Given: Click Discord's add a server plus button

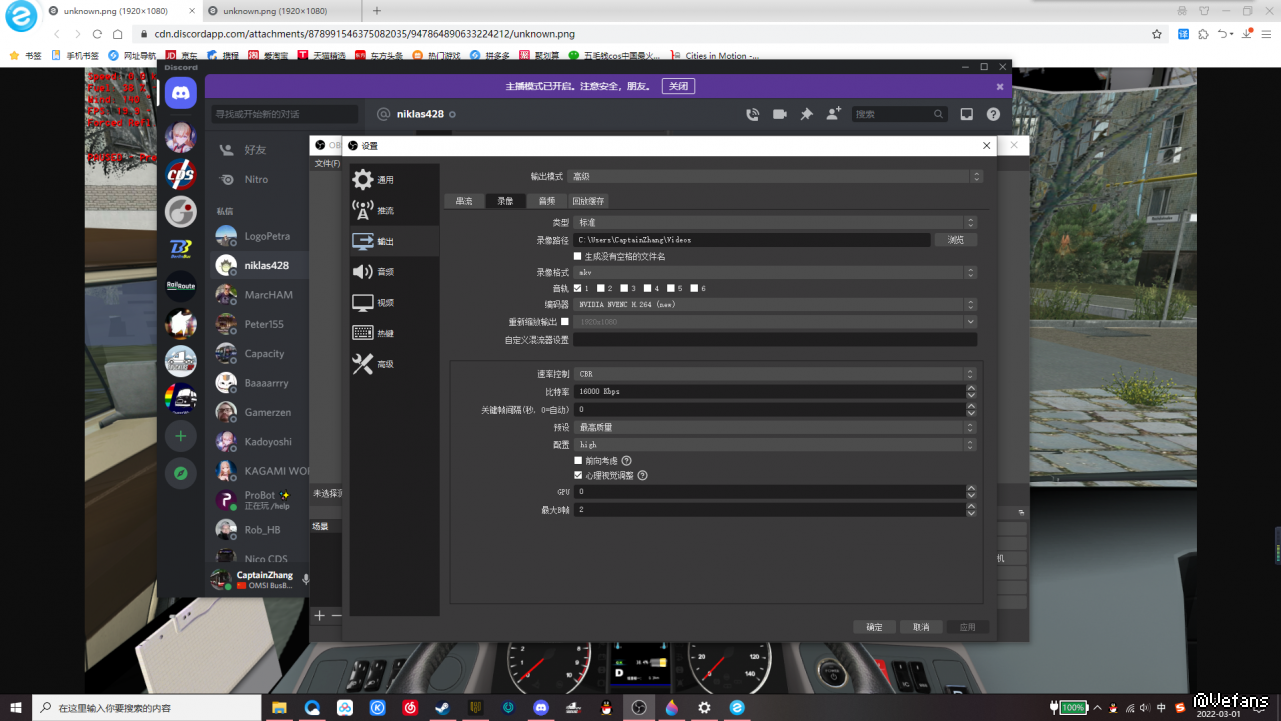Looking at the screenshot, I should coord(181,436).
